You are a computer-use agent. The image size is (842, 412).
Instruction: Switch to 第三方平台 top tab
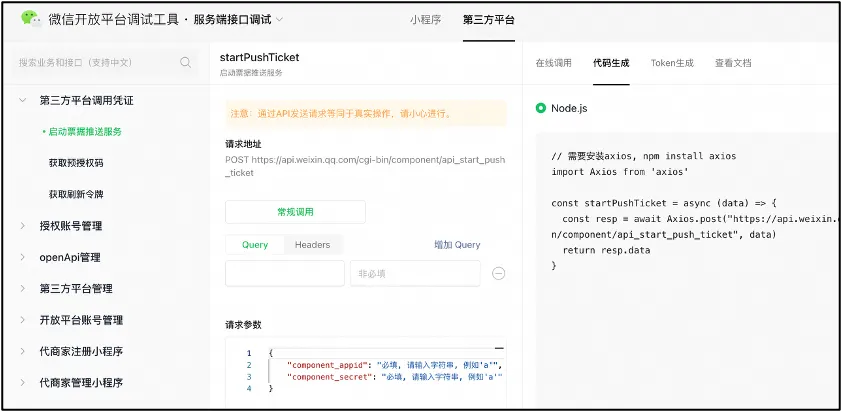pos(489,20)
